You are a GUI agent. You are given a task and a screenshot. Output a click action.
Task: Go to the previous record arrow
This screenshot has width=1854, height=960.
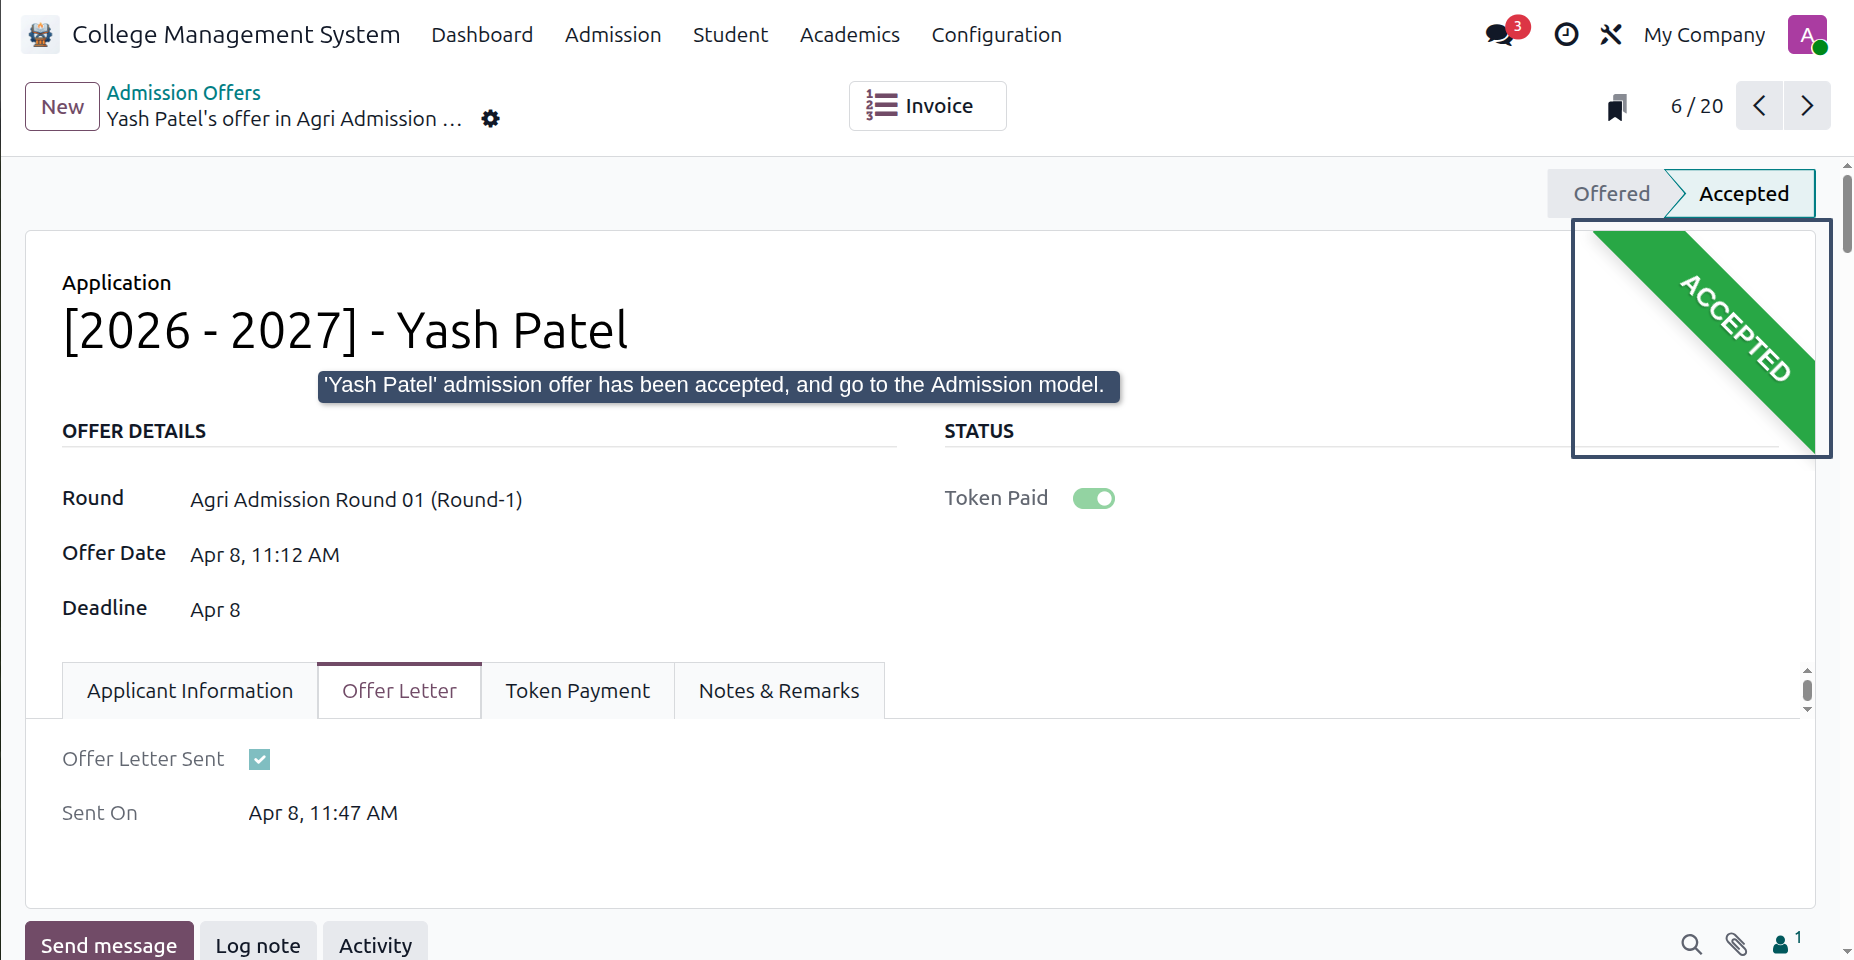[x=1760, y=106]
